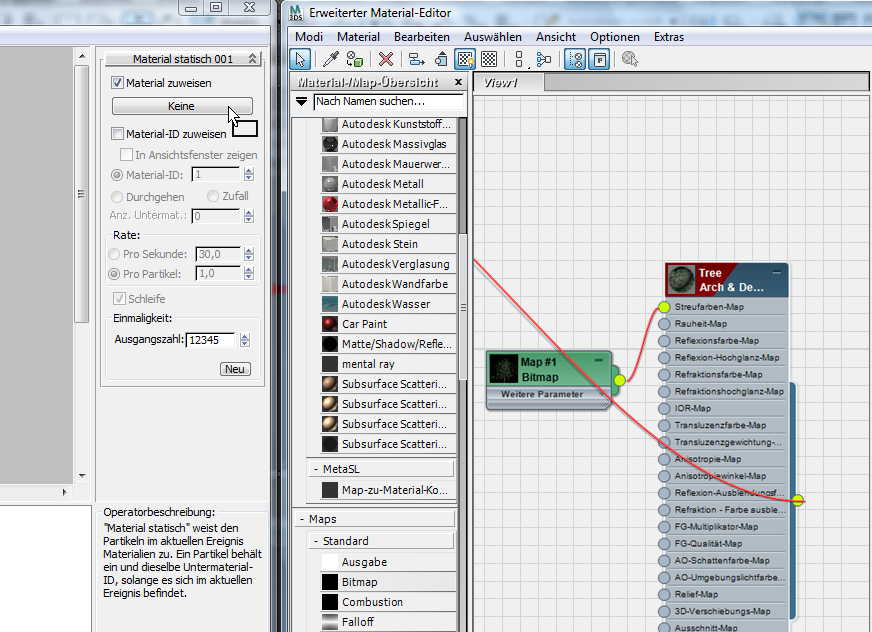The width and height of the screenshot is (872, 632).
Task: Open Ansicht menu
Action: pos(556,37)
